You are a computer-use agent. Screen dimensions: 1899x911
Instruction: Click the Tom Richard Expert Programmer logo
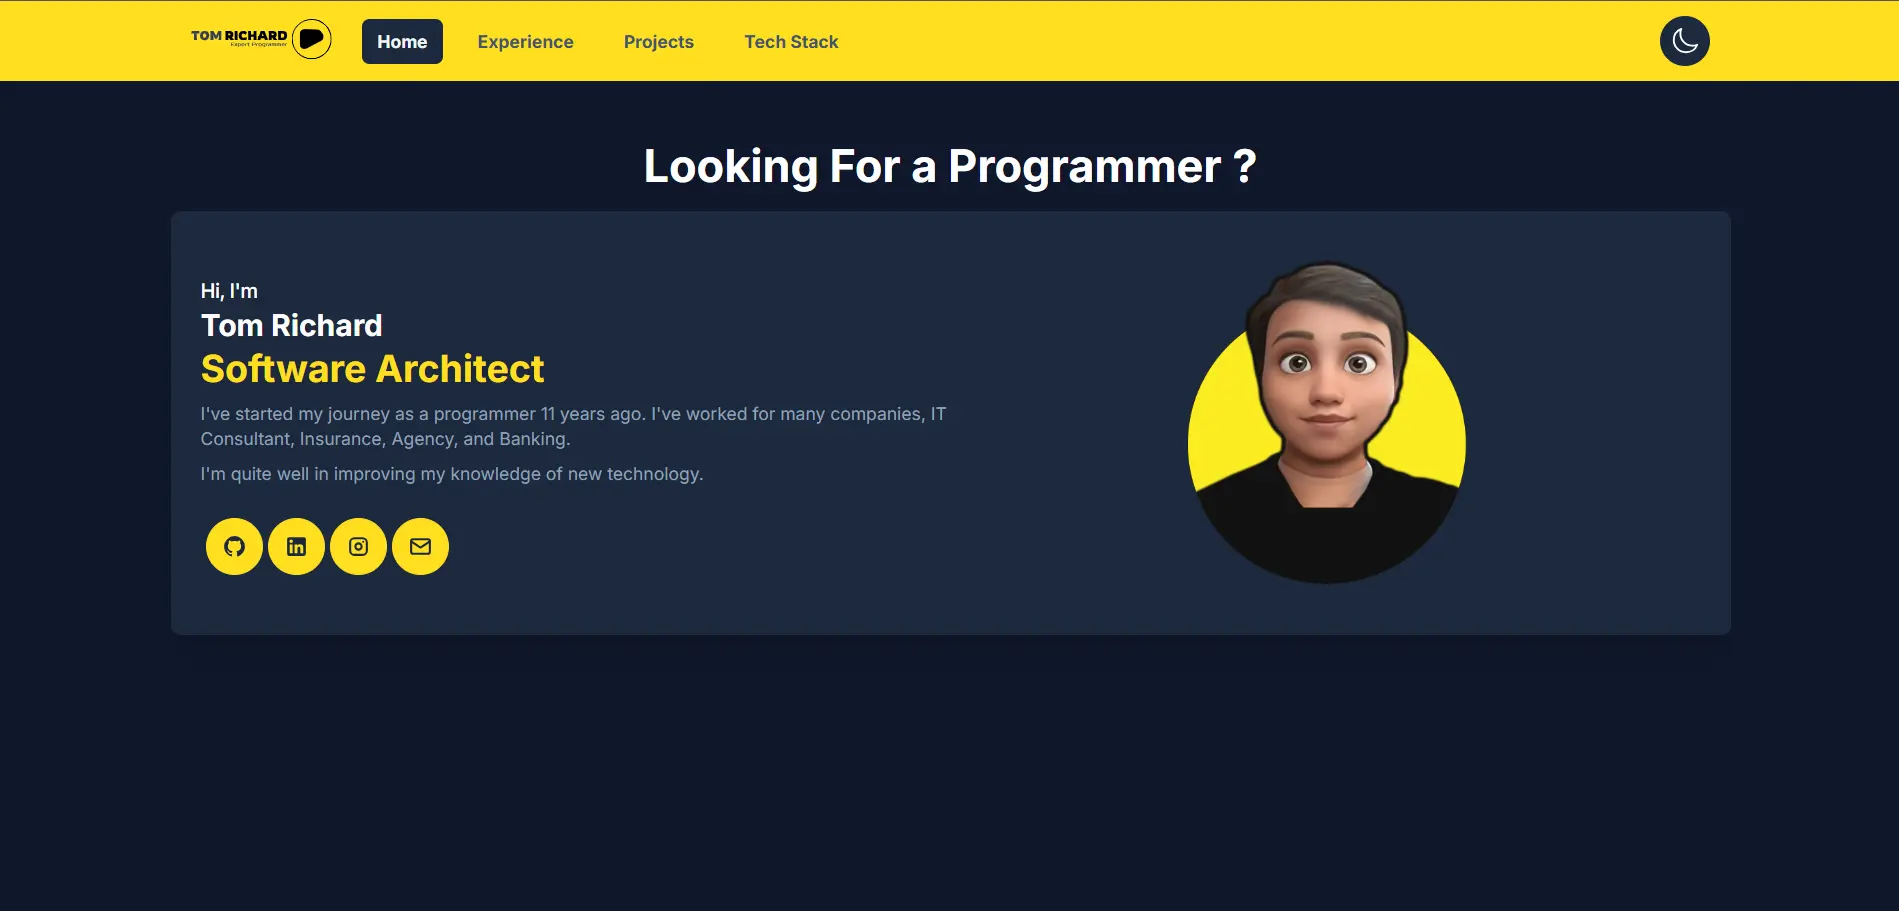tap(240, 38)
